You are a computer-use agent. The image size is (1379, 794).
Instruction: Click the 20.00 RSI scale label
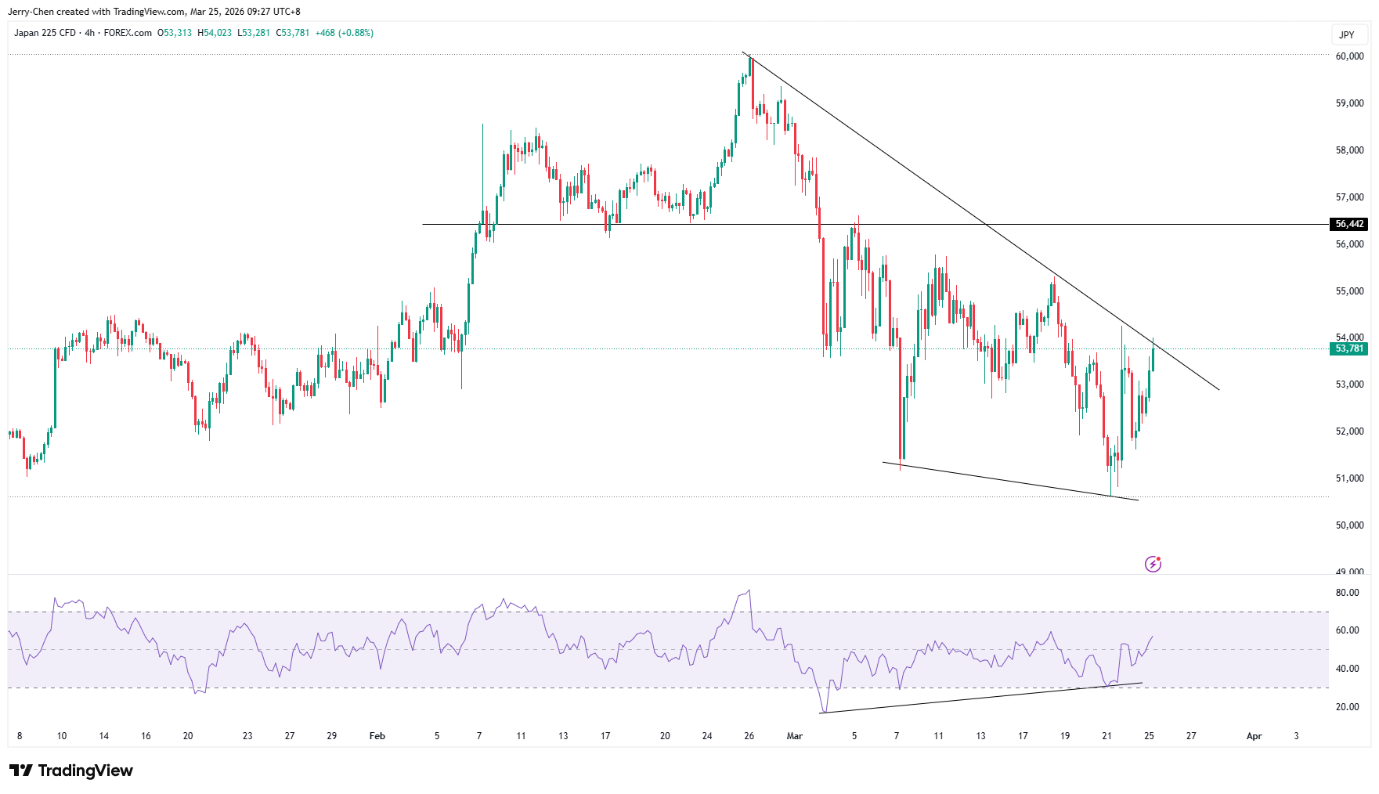click(1346, 706)
